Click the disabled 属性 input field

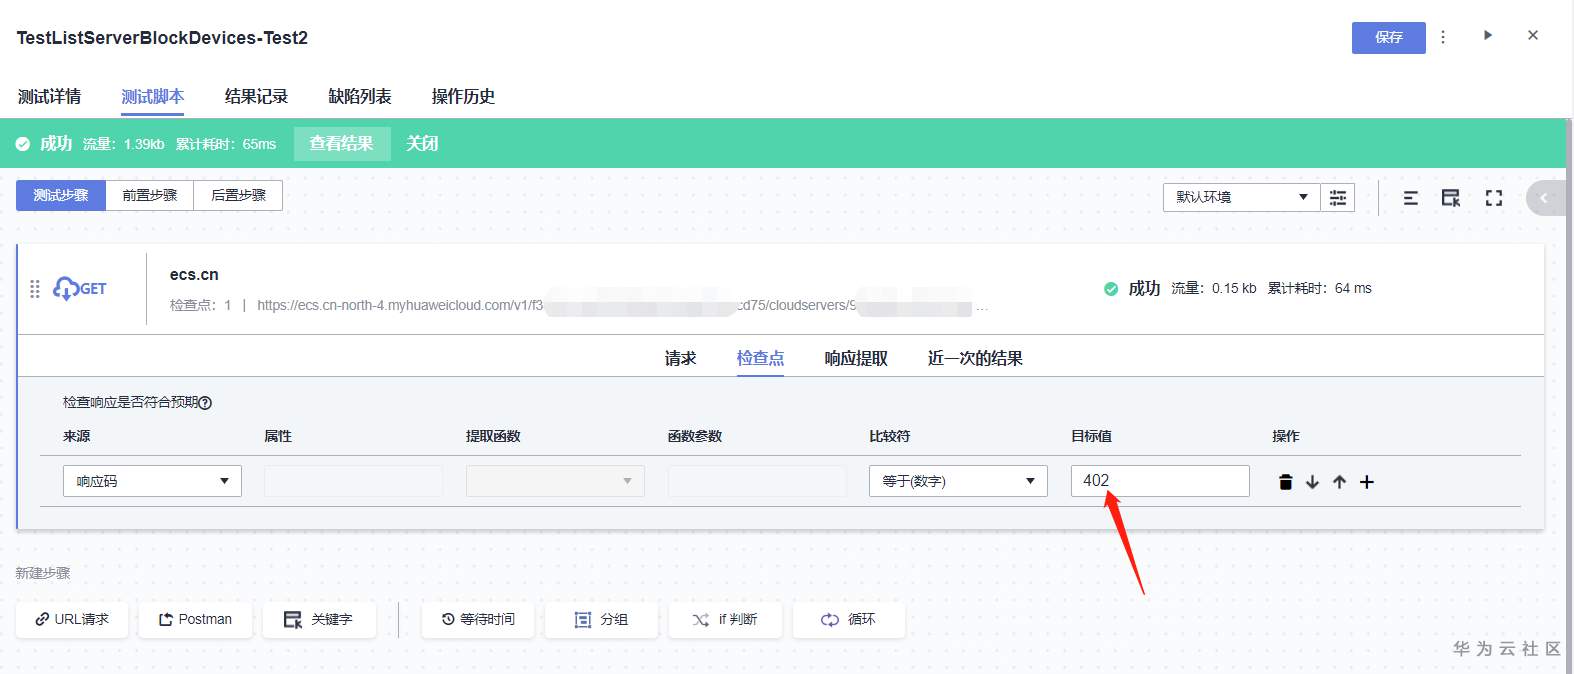pos(353,481)
